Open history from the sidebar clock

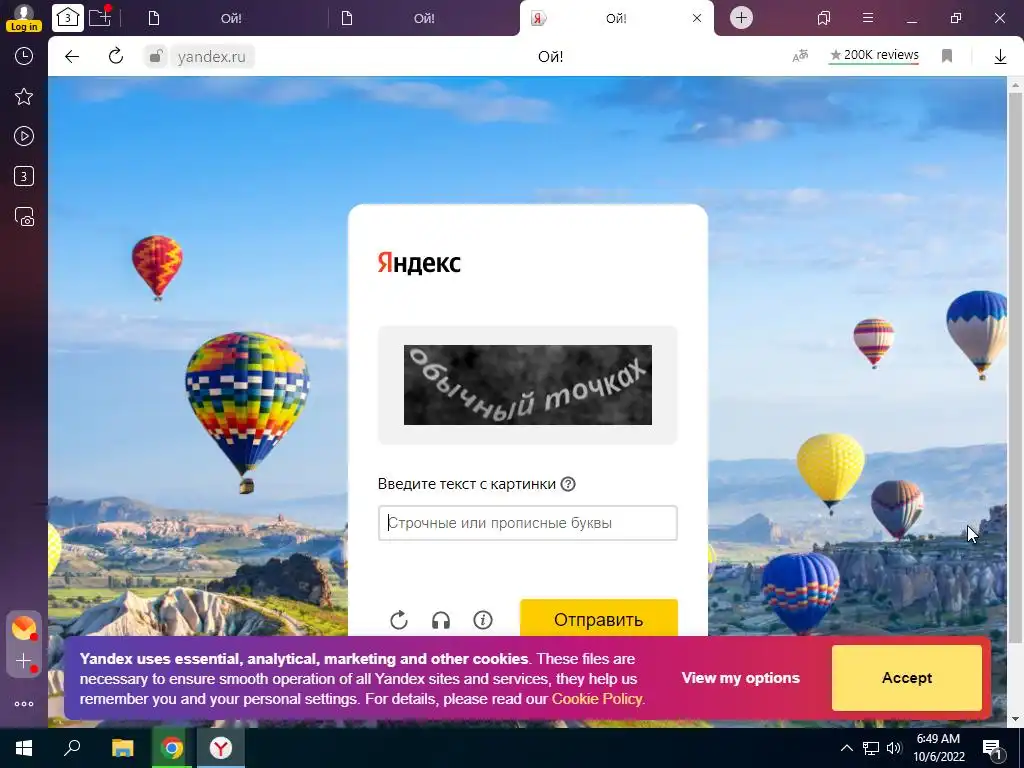[24, 56]
